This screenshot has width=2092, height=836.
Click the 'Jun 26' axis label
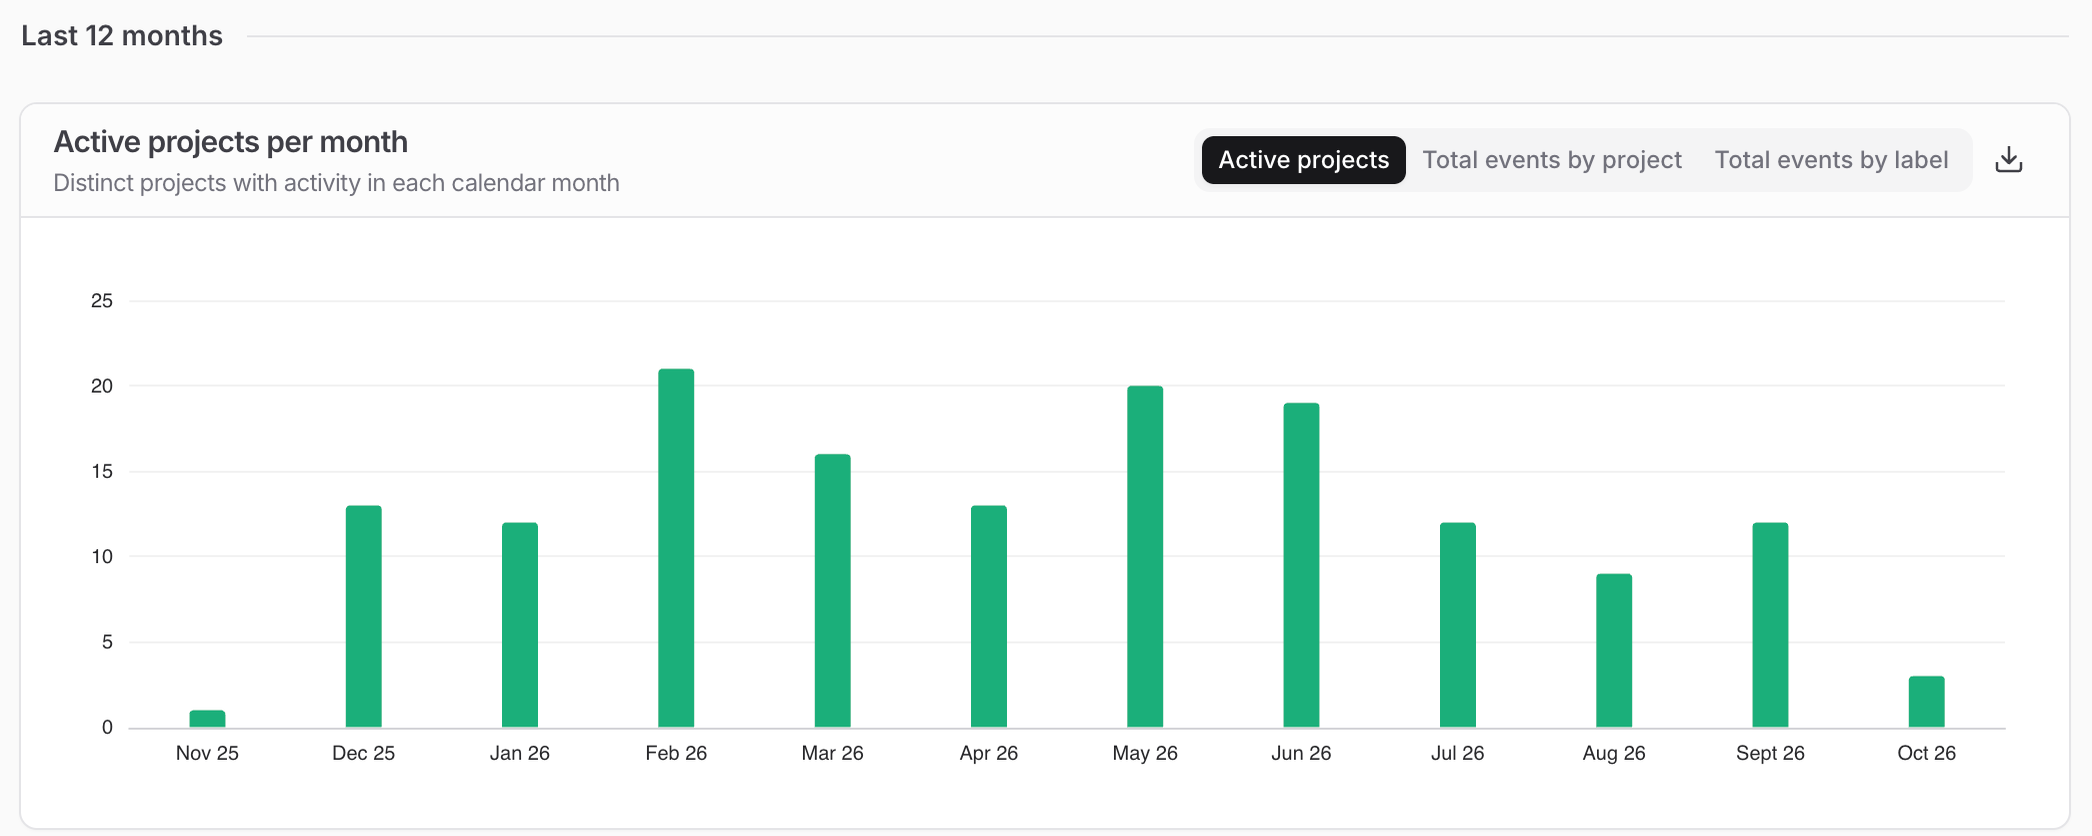[1301, 753]
